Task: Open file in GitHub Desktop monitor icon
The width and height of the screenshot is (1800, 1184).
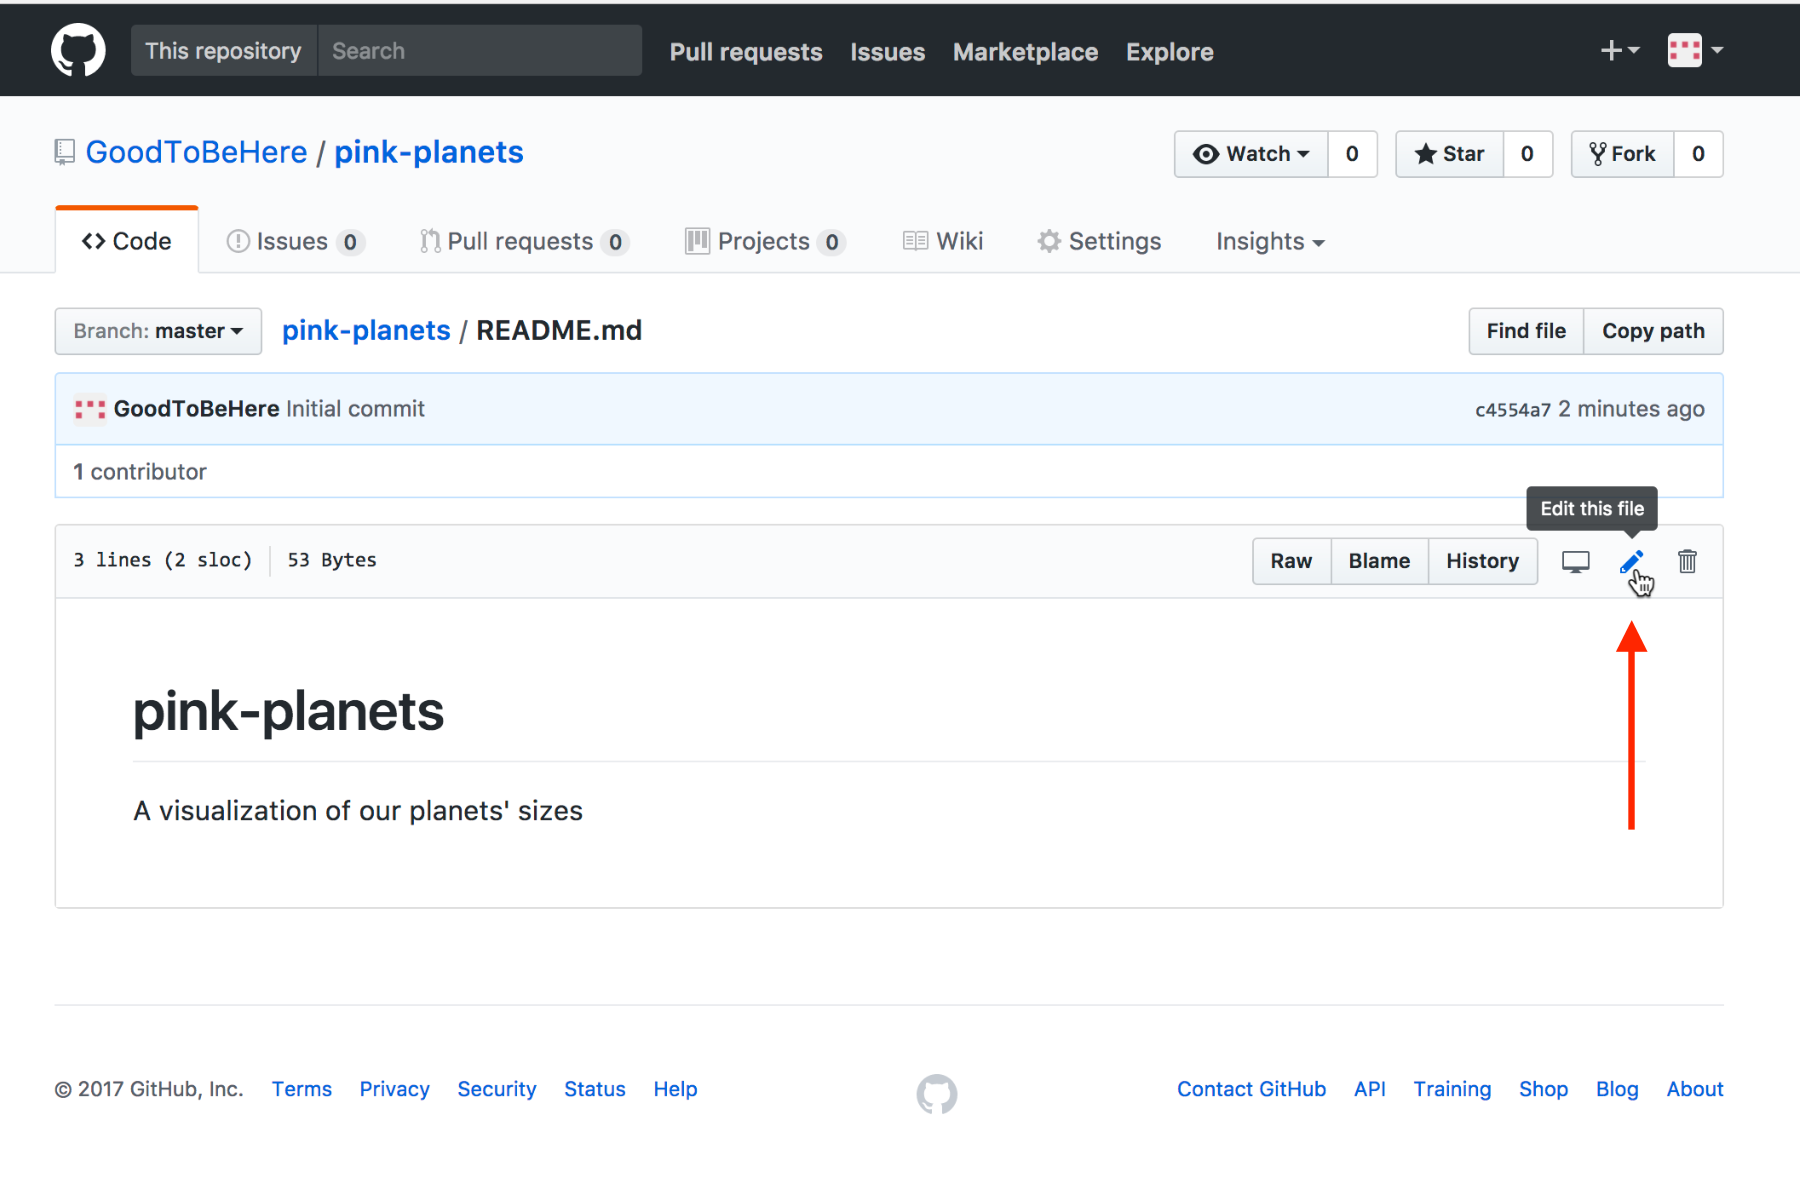Action: coord(1575,561)
